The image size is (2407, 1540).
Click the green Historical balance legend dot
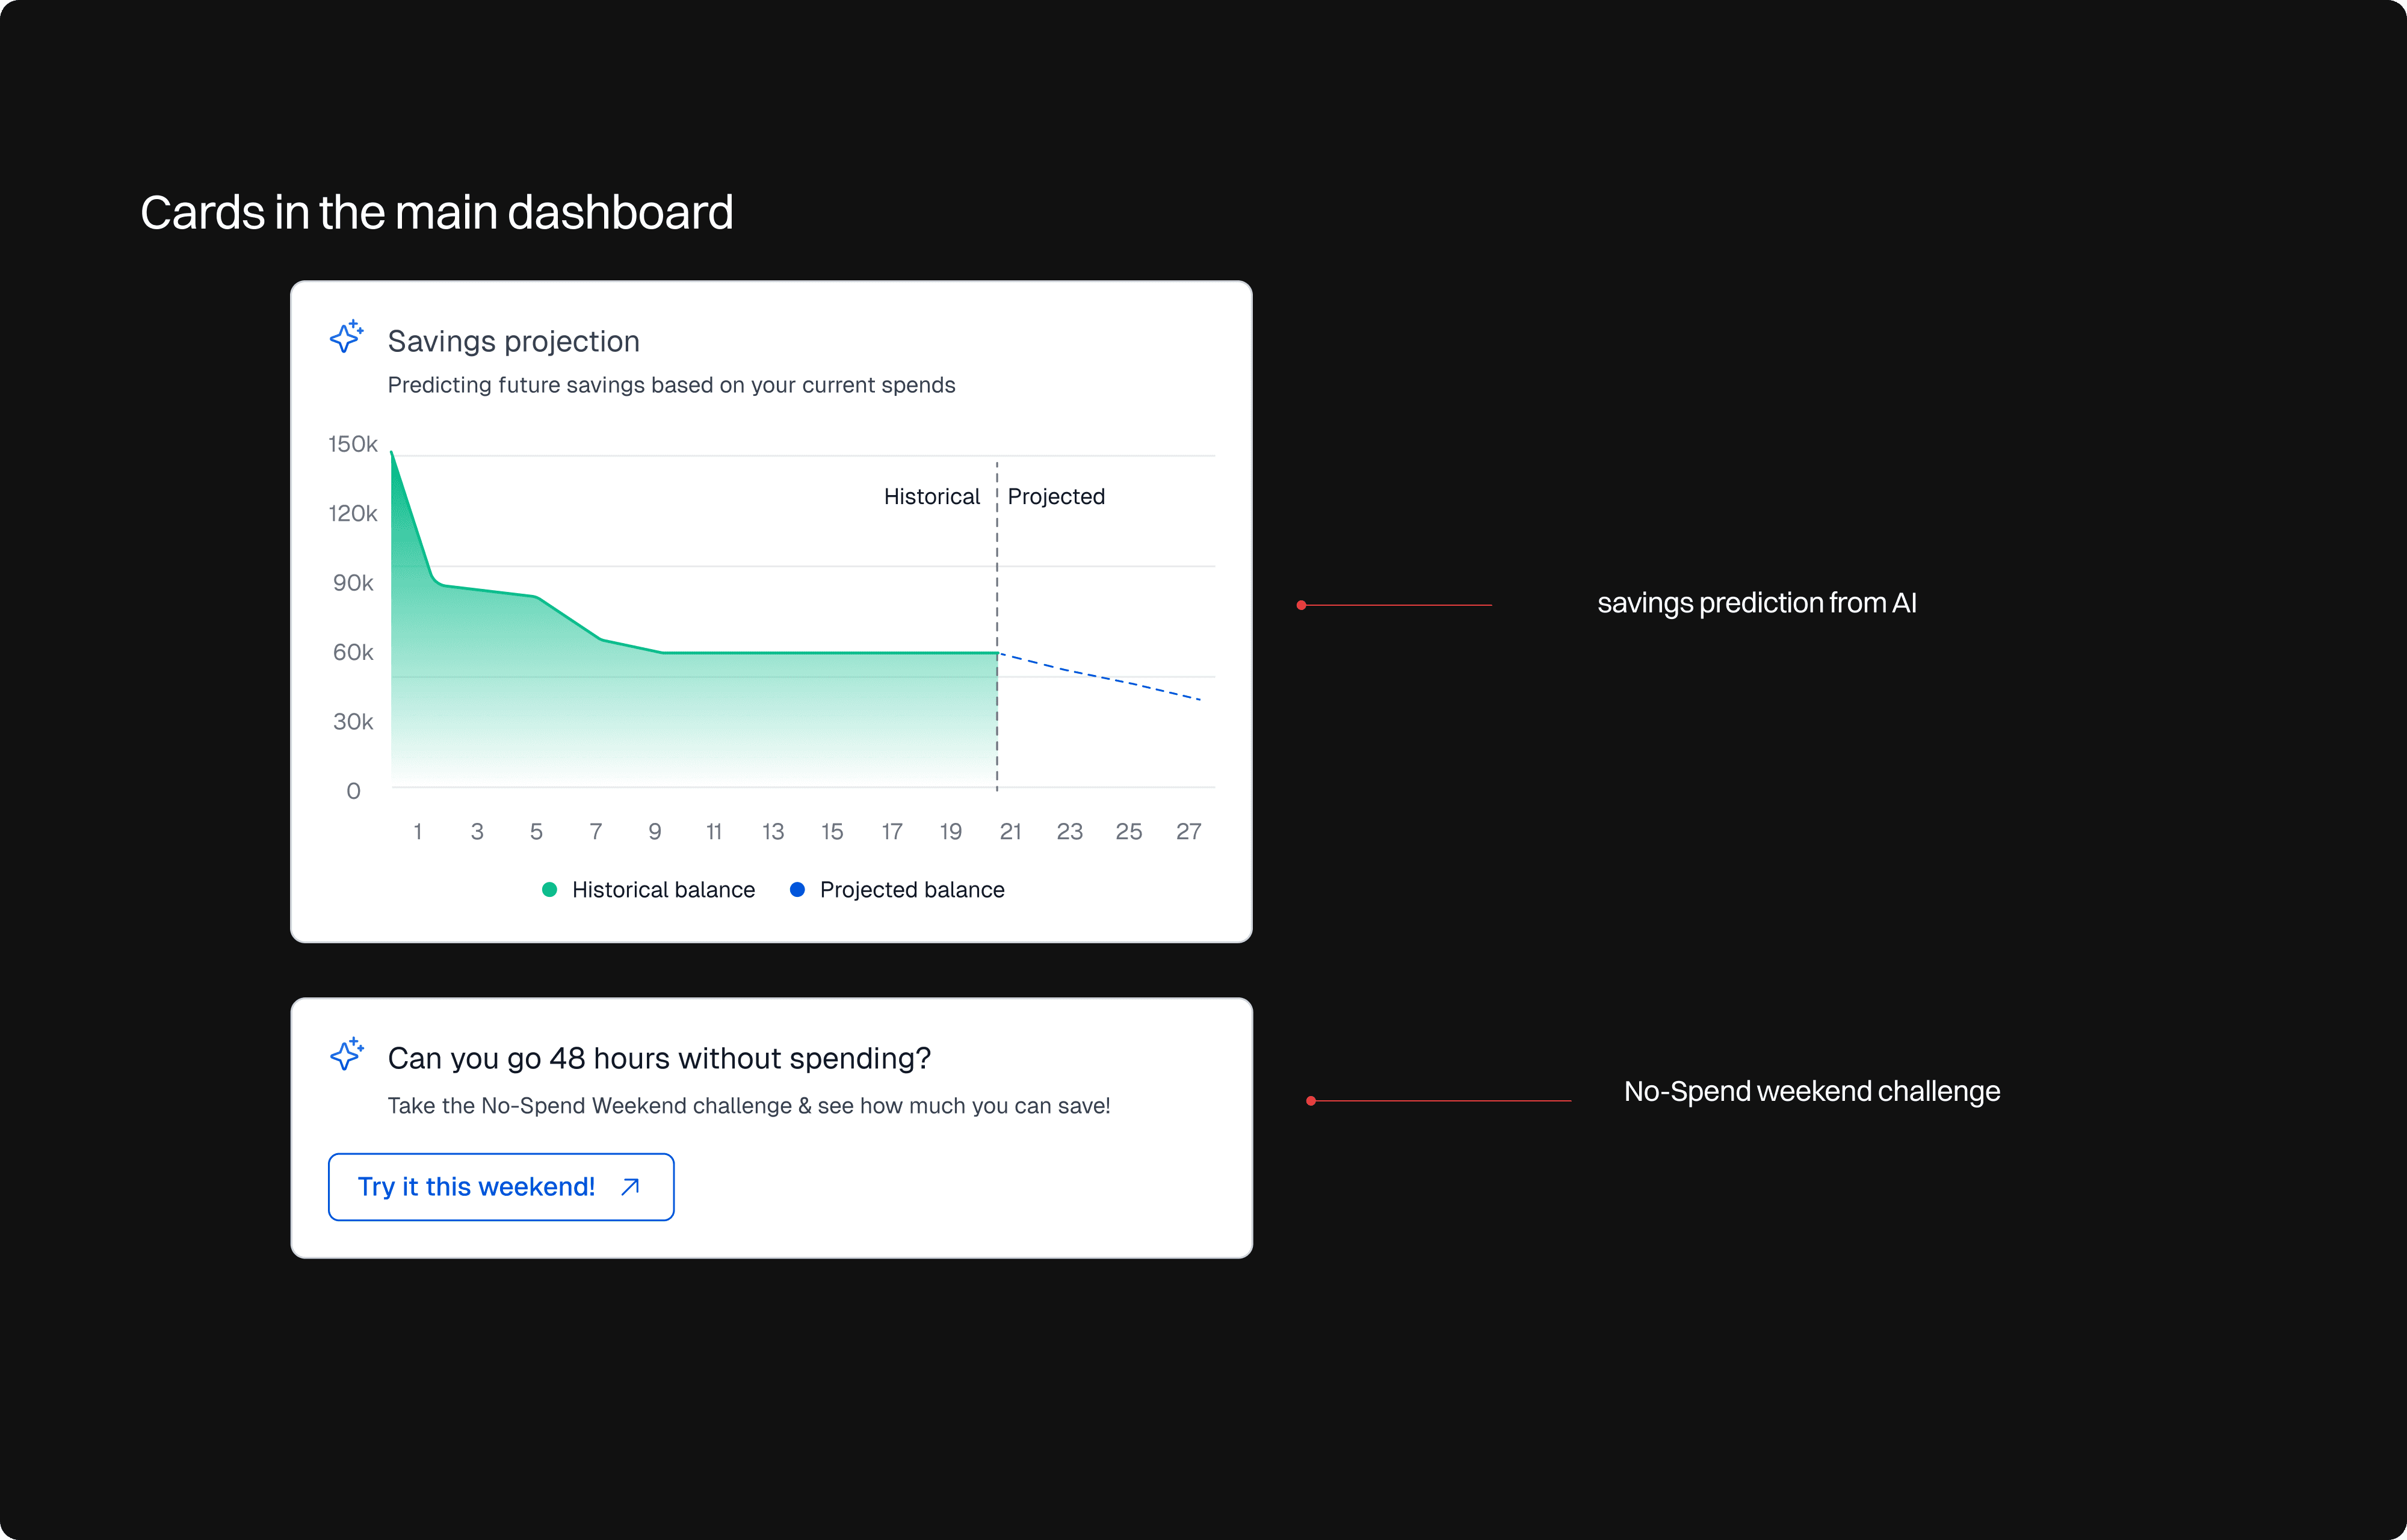pyautogui.click(x=549, y=890)
